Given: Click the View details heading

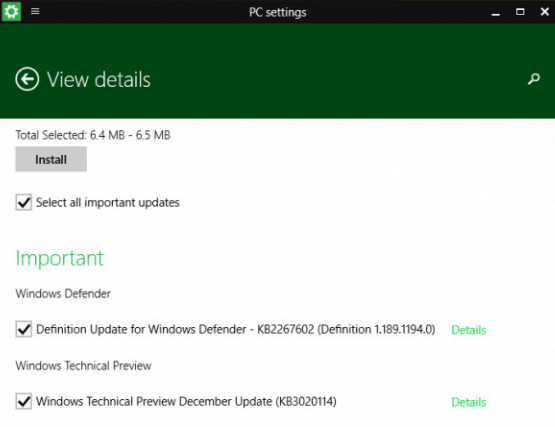Looking at the screenshot, I should coord(99,79).
